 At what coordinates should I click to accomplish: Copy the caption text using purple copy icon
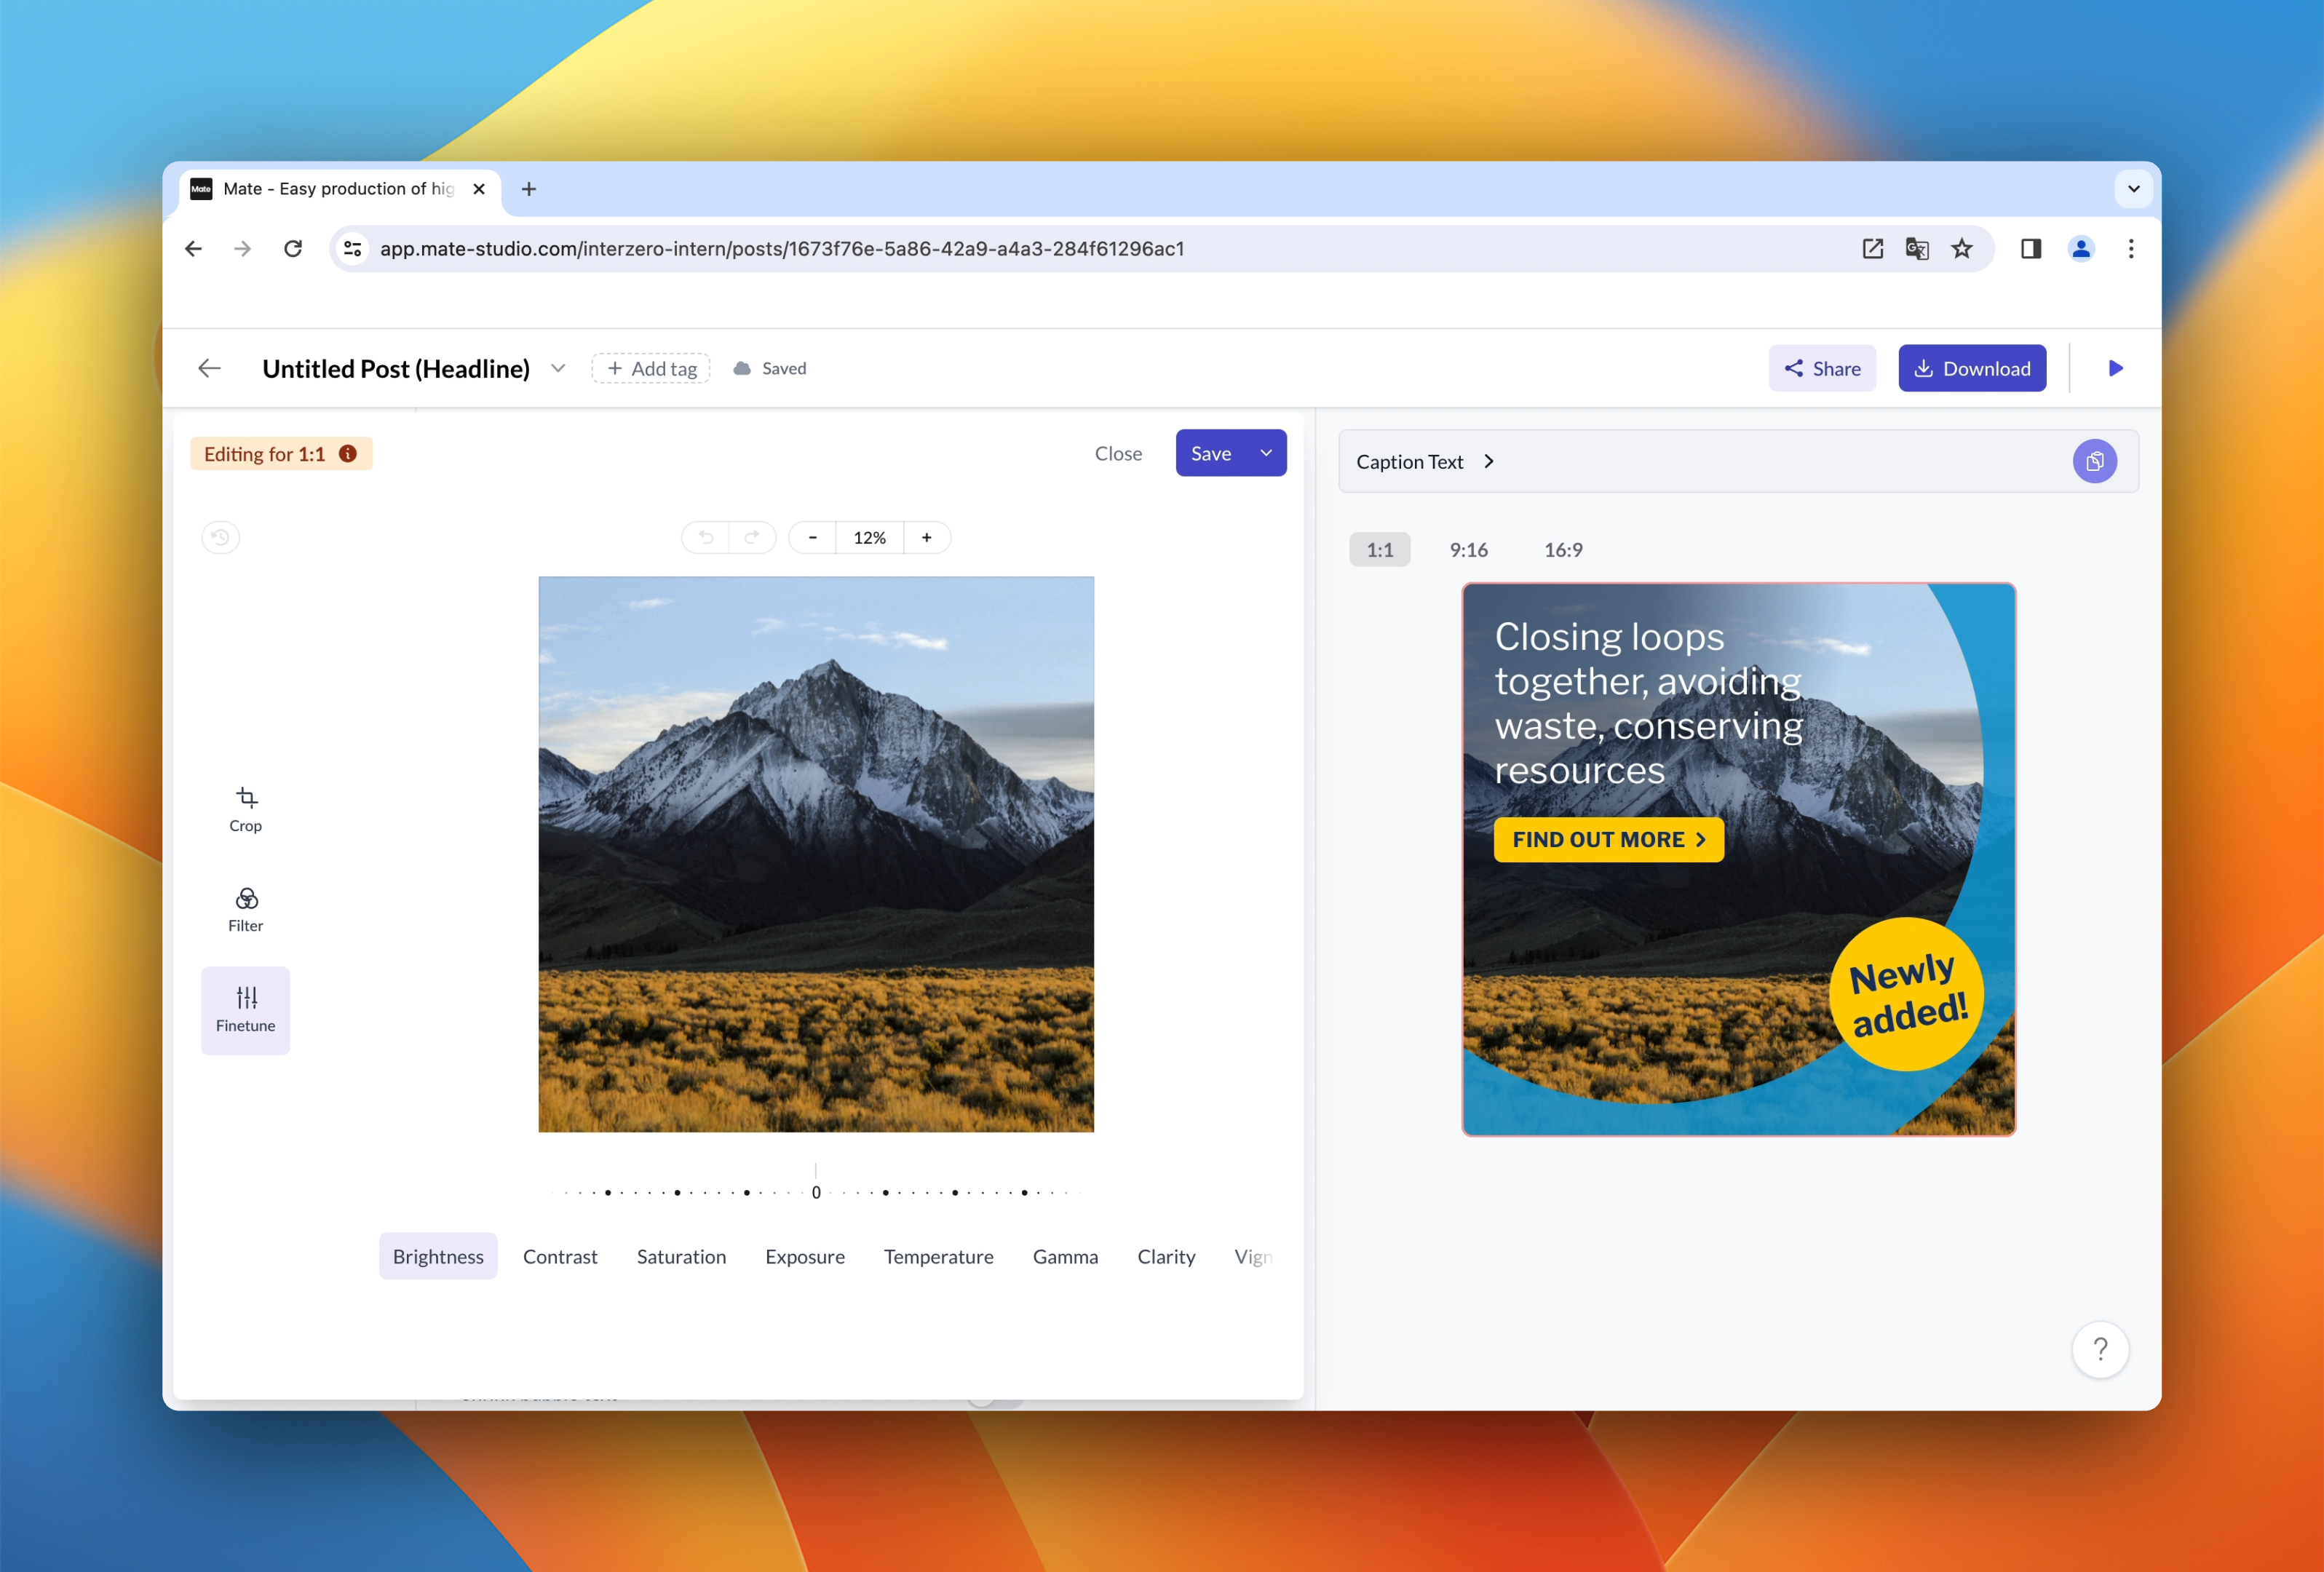(2096, 461)
